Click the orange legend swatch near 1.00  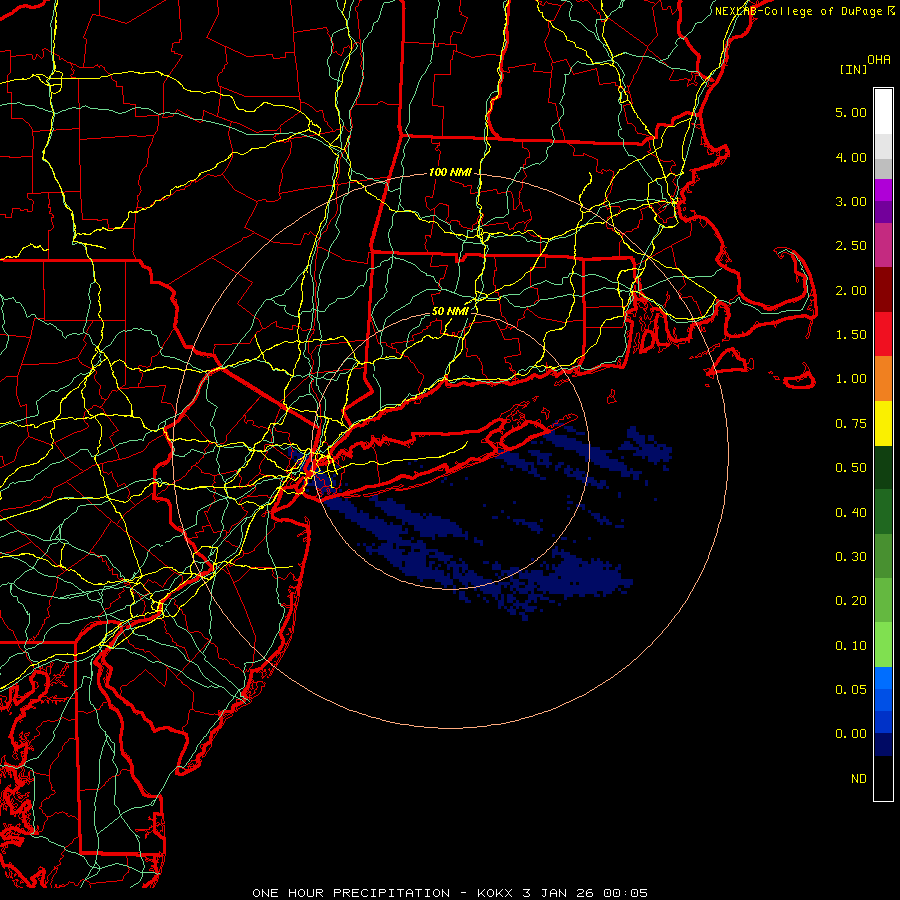coord(883,378)
